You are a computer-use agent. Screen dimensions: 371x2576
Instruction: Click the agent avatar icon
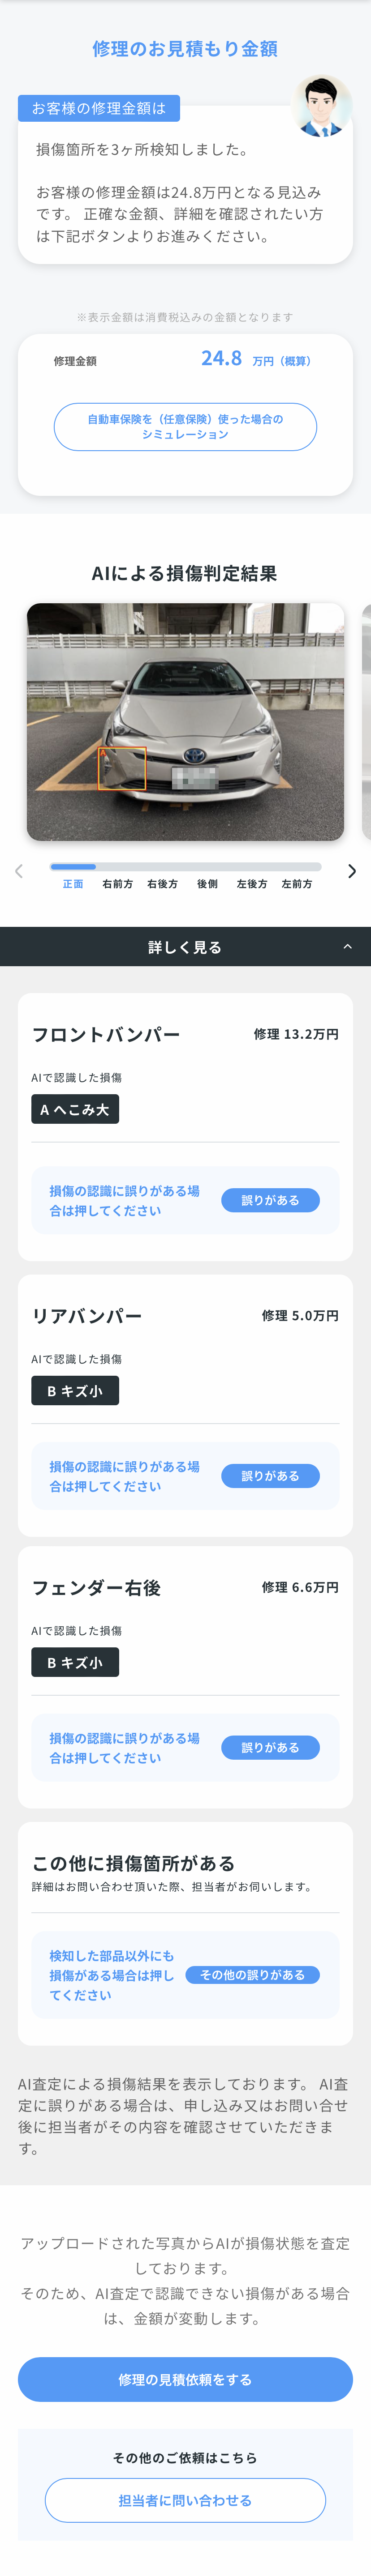click(x=321, y=106)
